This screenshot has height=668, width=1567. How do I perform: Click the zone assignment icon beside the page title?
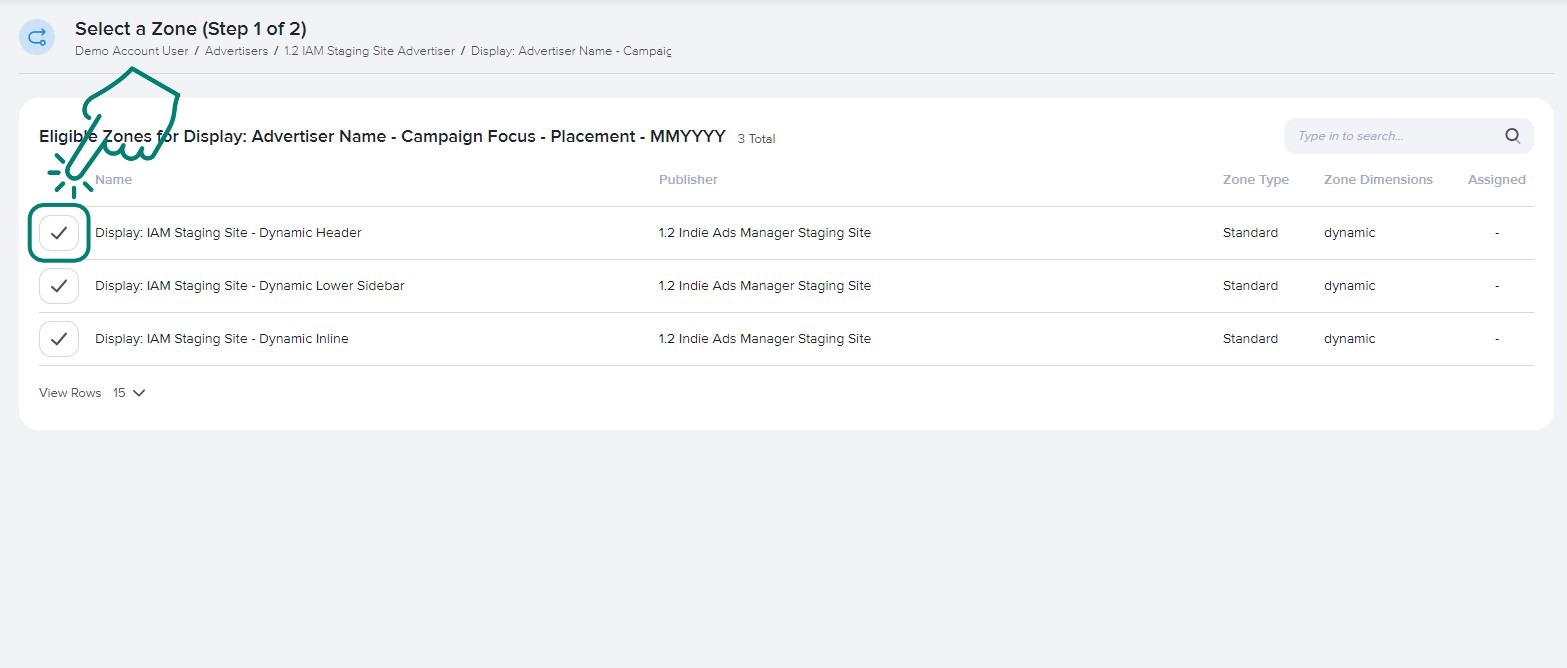click(x=37, y=38)
